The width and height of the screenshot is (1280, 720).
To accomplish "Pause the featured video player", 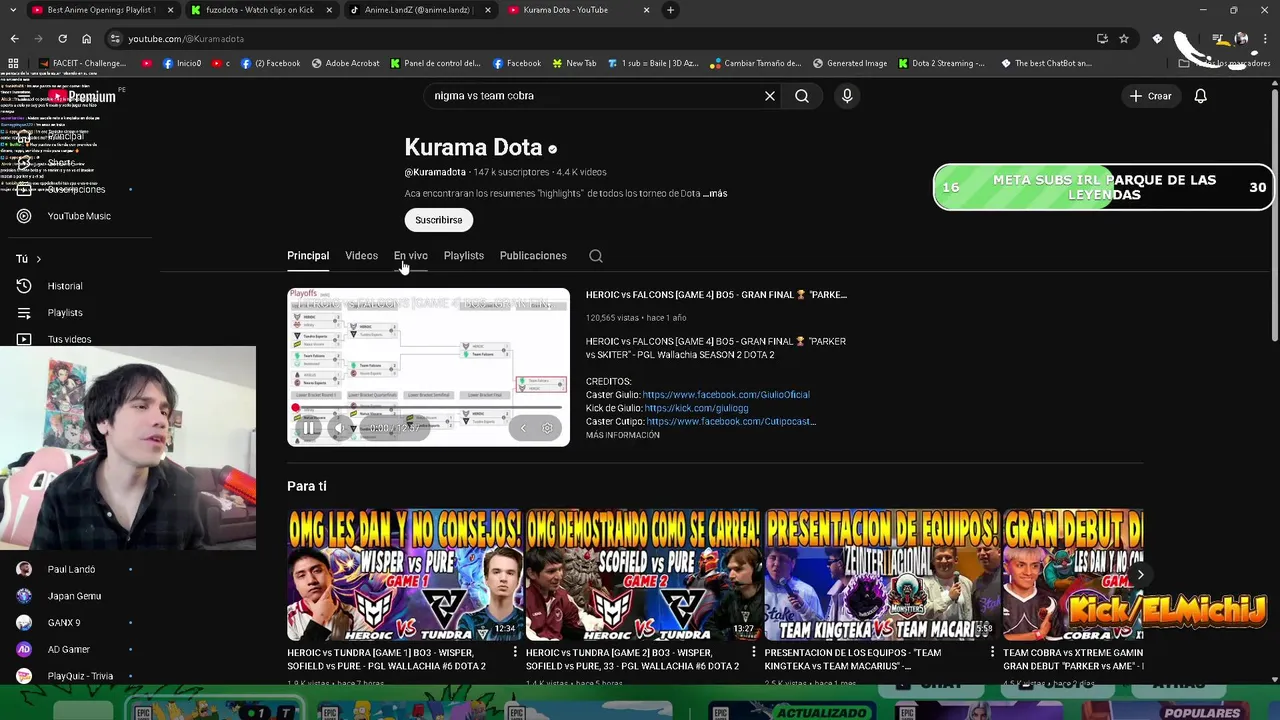I will point(309,428).
